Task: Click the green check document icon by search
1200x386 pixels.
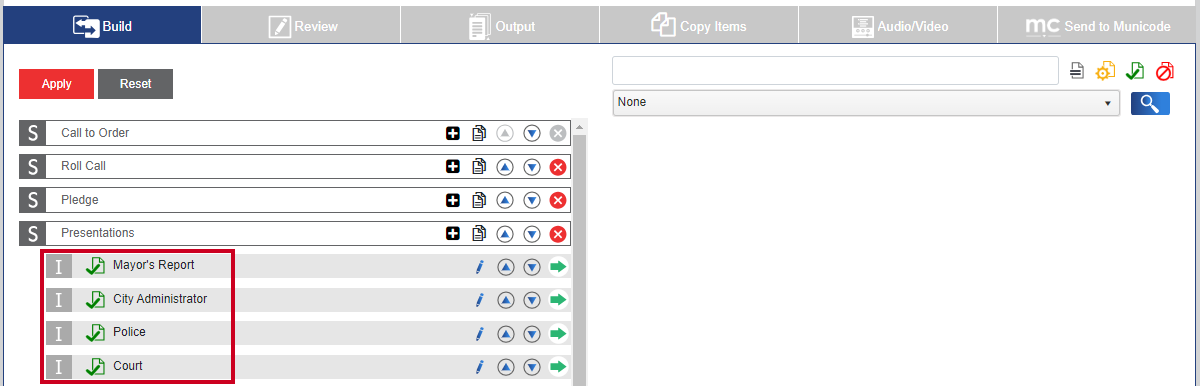Action: point(1135,71)
